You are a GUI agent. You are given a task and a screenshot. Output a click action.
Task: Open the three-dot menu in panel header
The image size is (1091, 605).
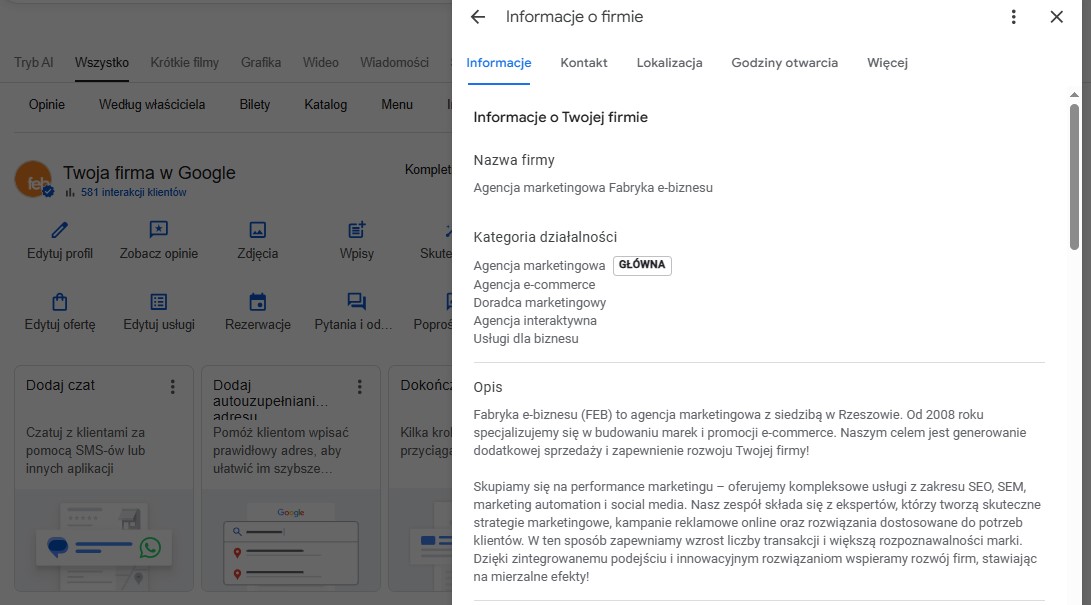pyautogui.click(x=1014, y=17)
